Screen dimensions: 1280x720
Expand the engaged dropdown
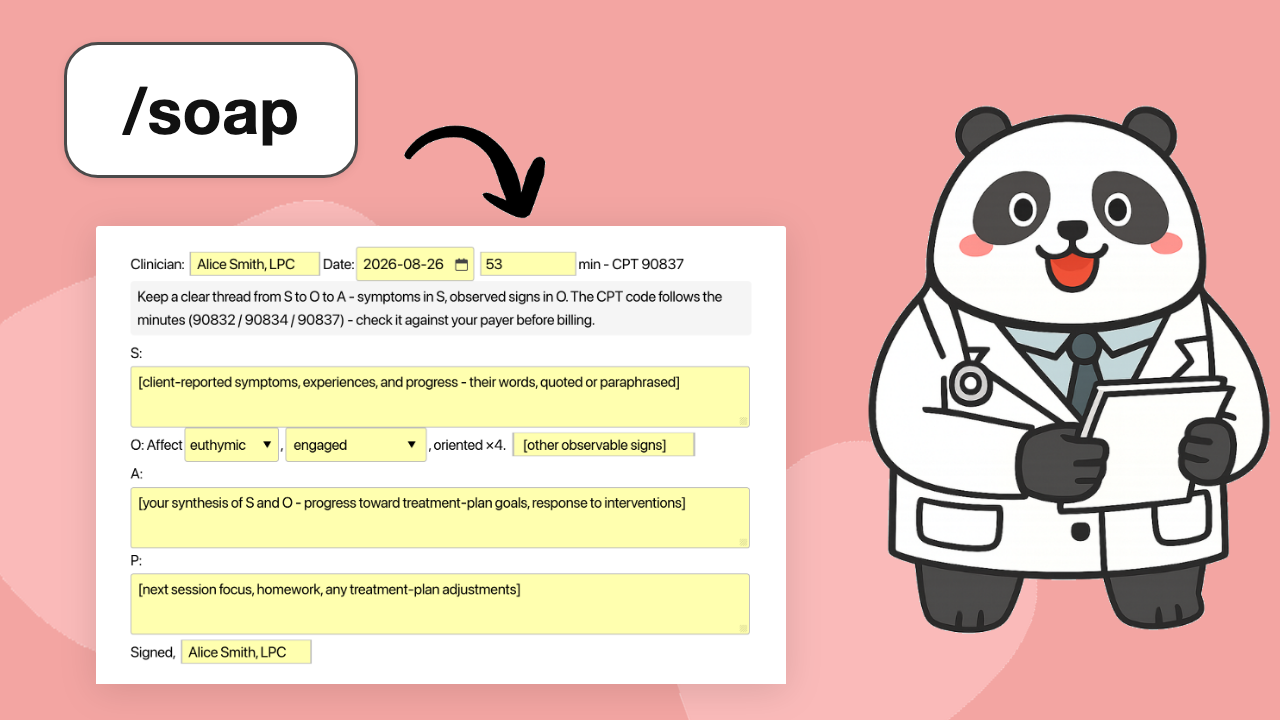pyautogui.click(x=356, y=445)
